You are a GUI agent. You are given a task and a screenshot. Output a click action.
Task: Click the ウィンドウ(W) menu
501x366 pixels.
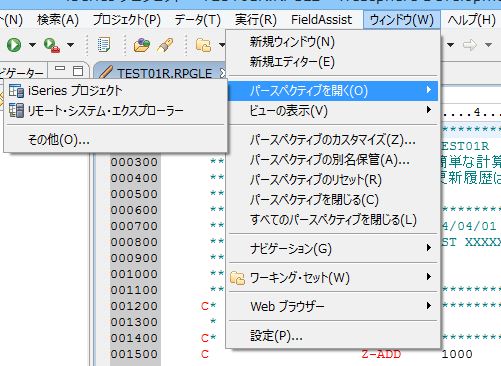tap(402, 20)
